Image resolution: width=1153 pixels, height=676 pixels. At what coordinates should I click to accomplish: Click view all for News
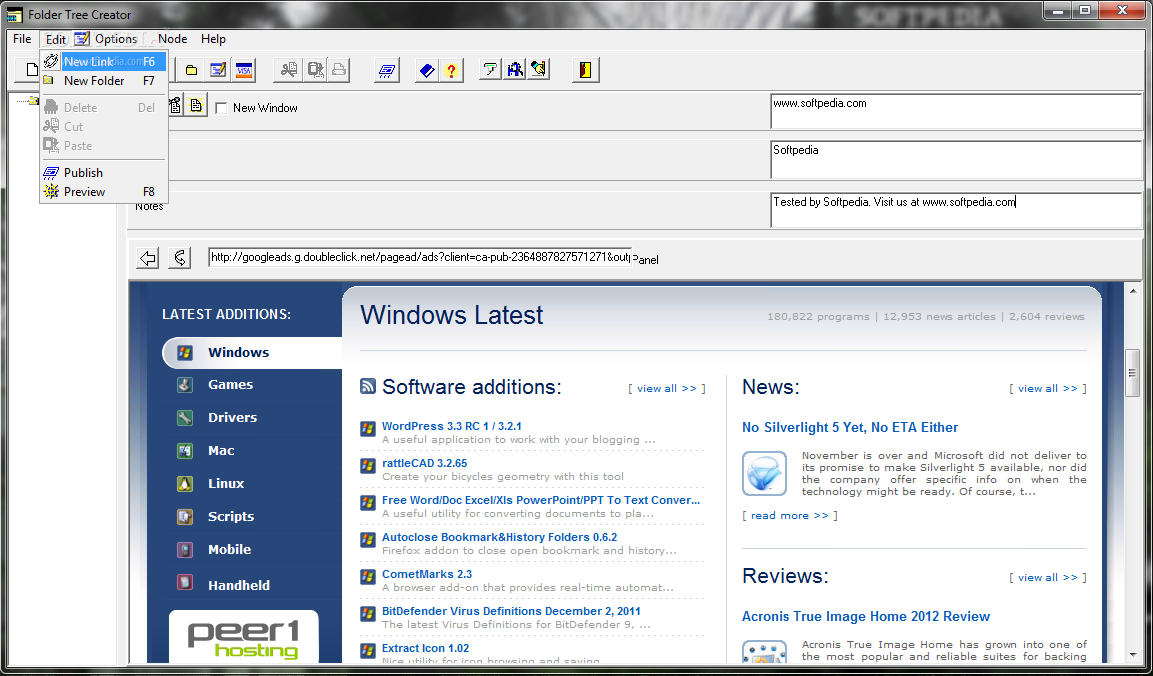[1047, 388]
